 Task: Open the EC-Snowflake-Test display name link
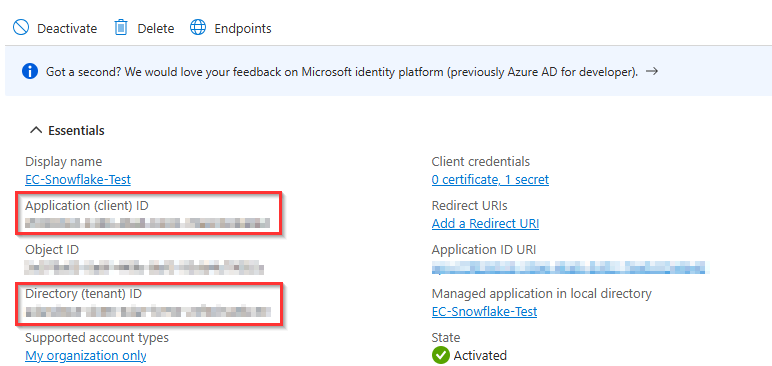click(x=78, y=179)
